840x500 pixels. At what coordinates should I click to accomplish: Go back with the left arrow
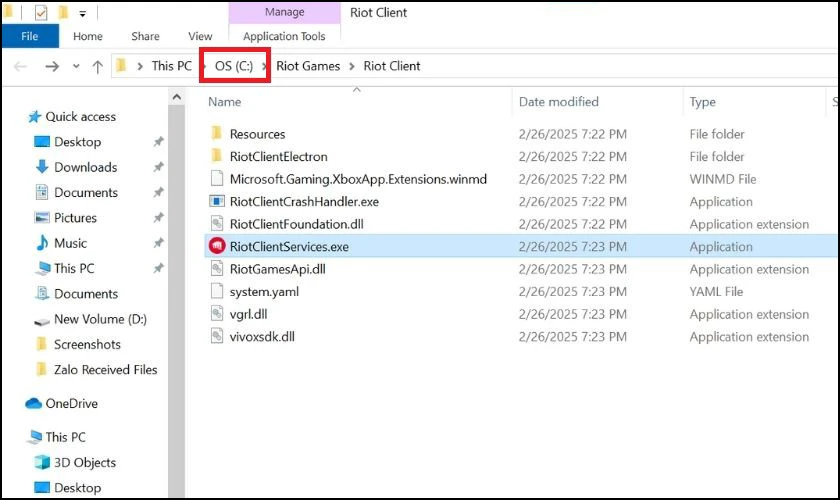[20, 66]
